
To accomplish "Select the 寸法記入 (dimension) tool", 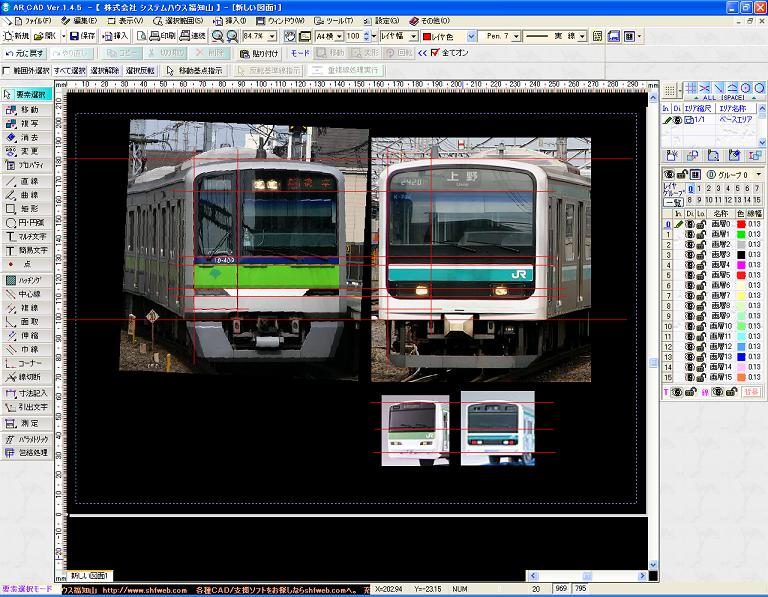I will point(27,393).
